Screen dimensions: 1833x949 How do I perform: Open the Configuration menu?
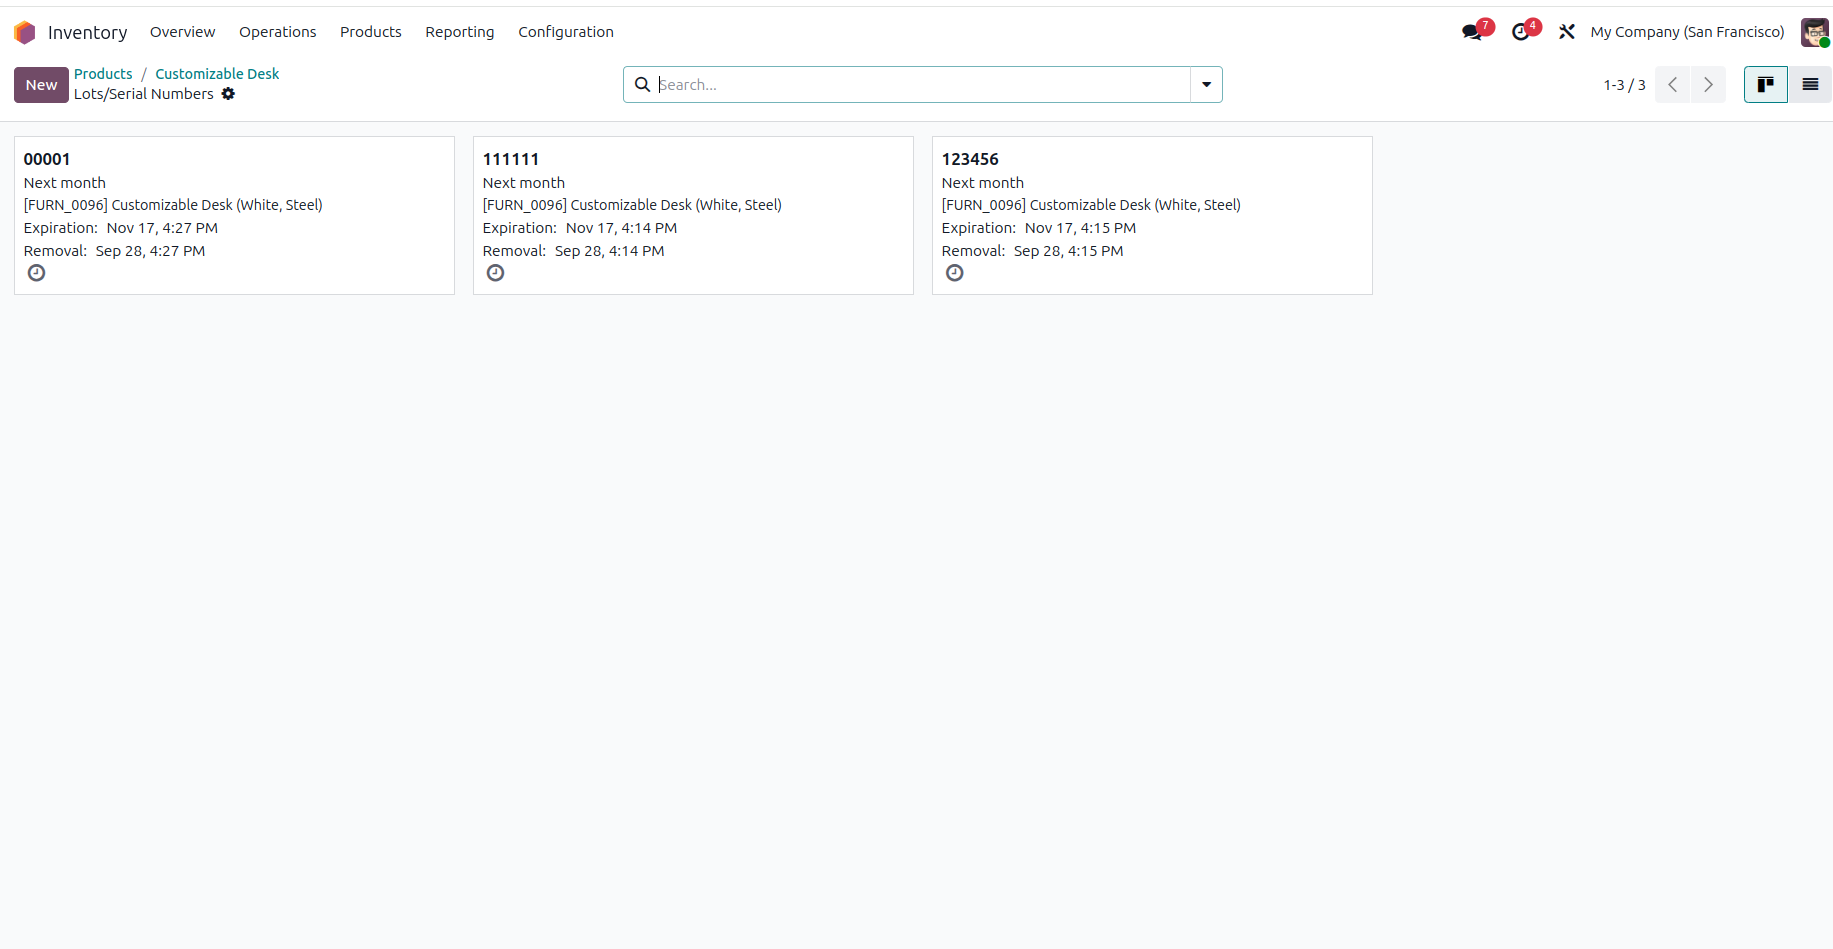click(566, 32)
